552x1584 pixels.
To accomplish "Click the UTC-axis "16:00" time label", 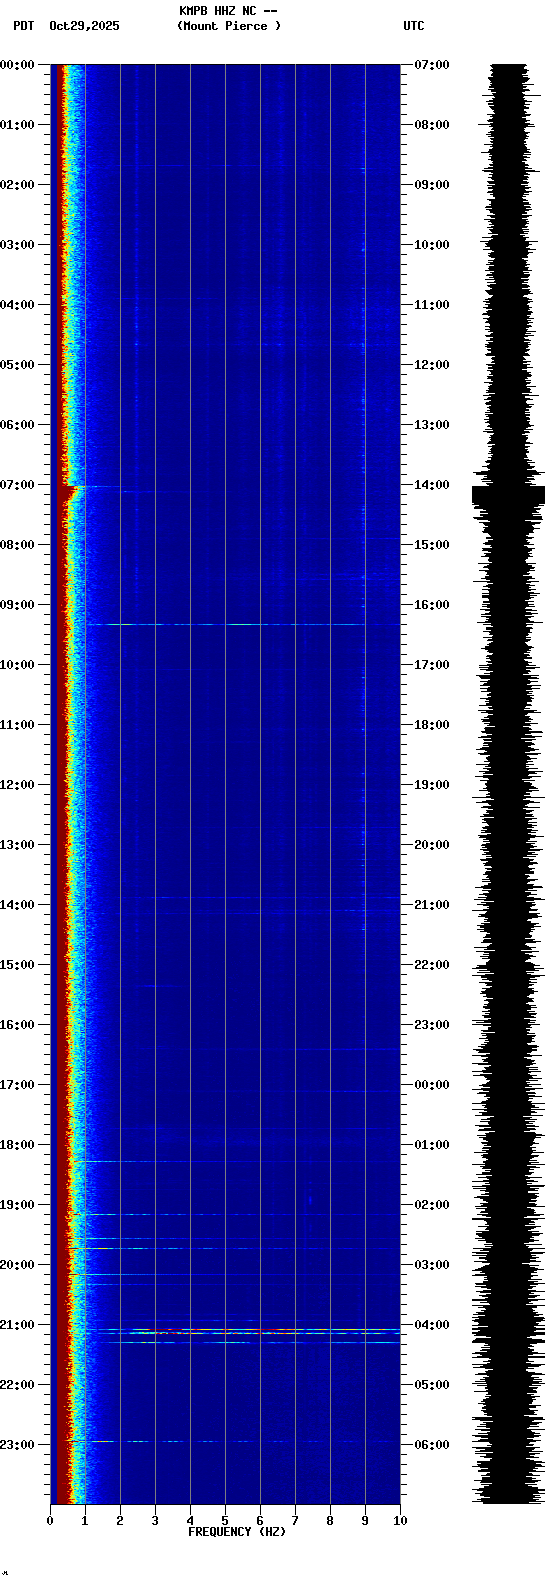I will (432, 605).
